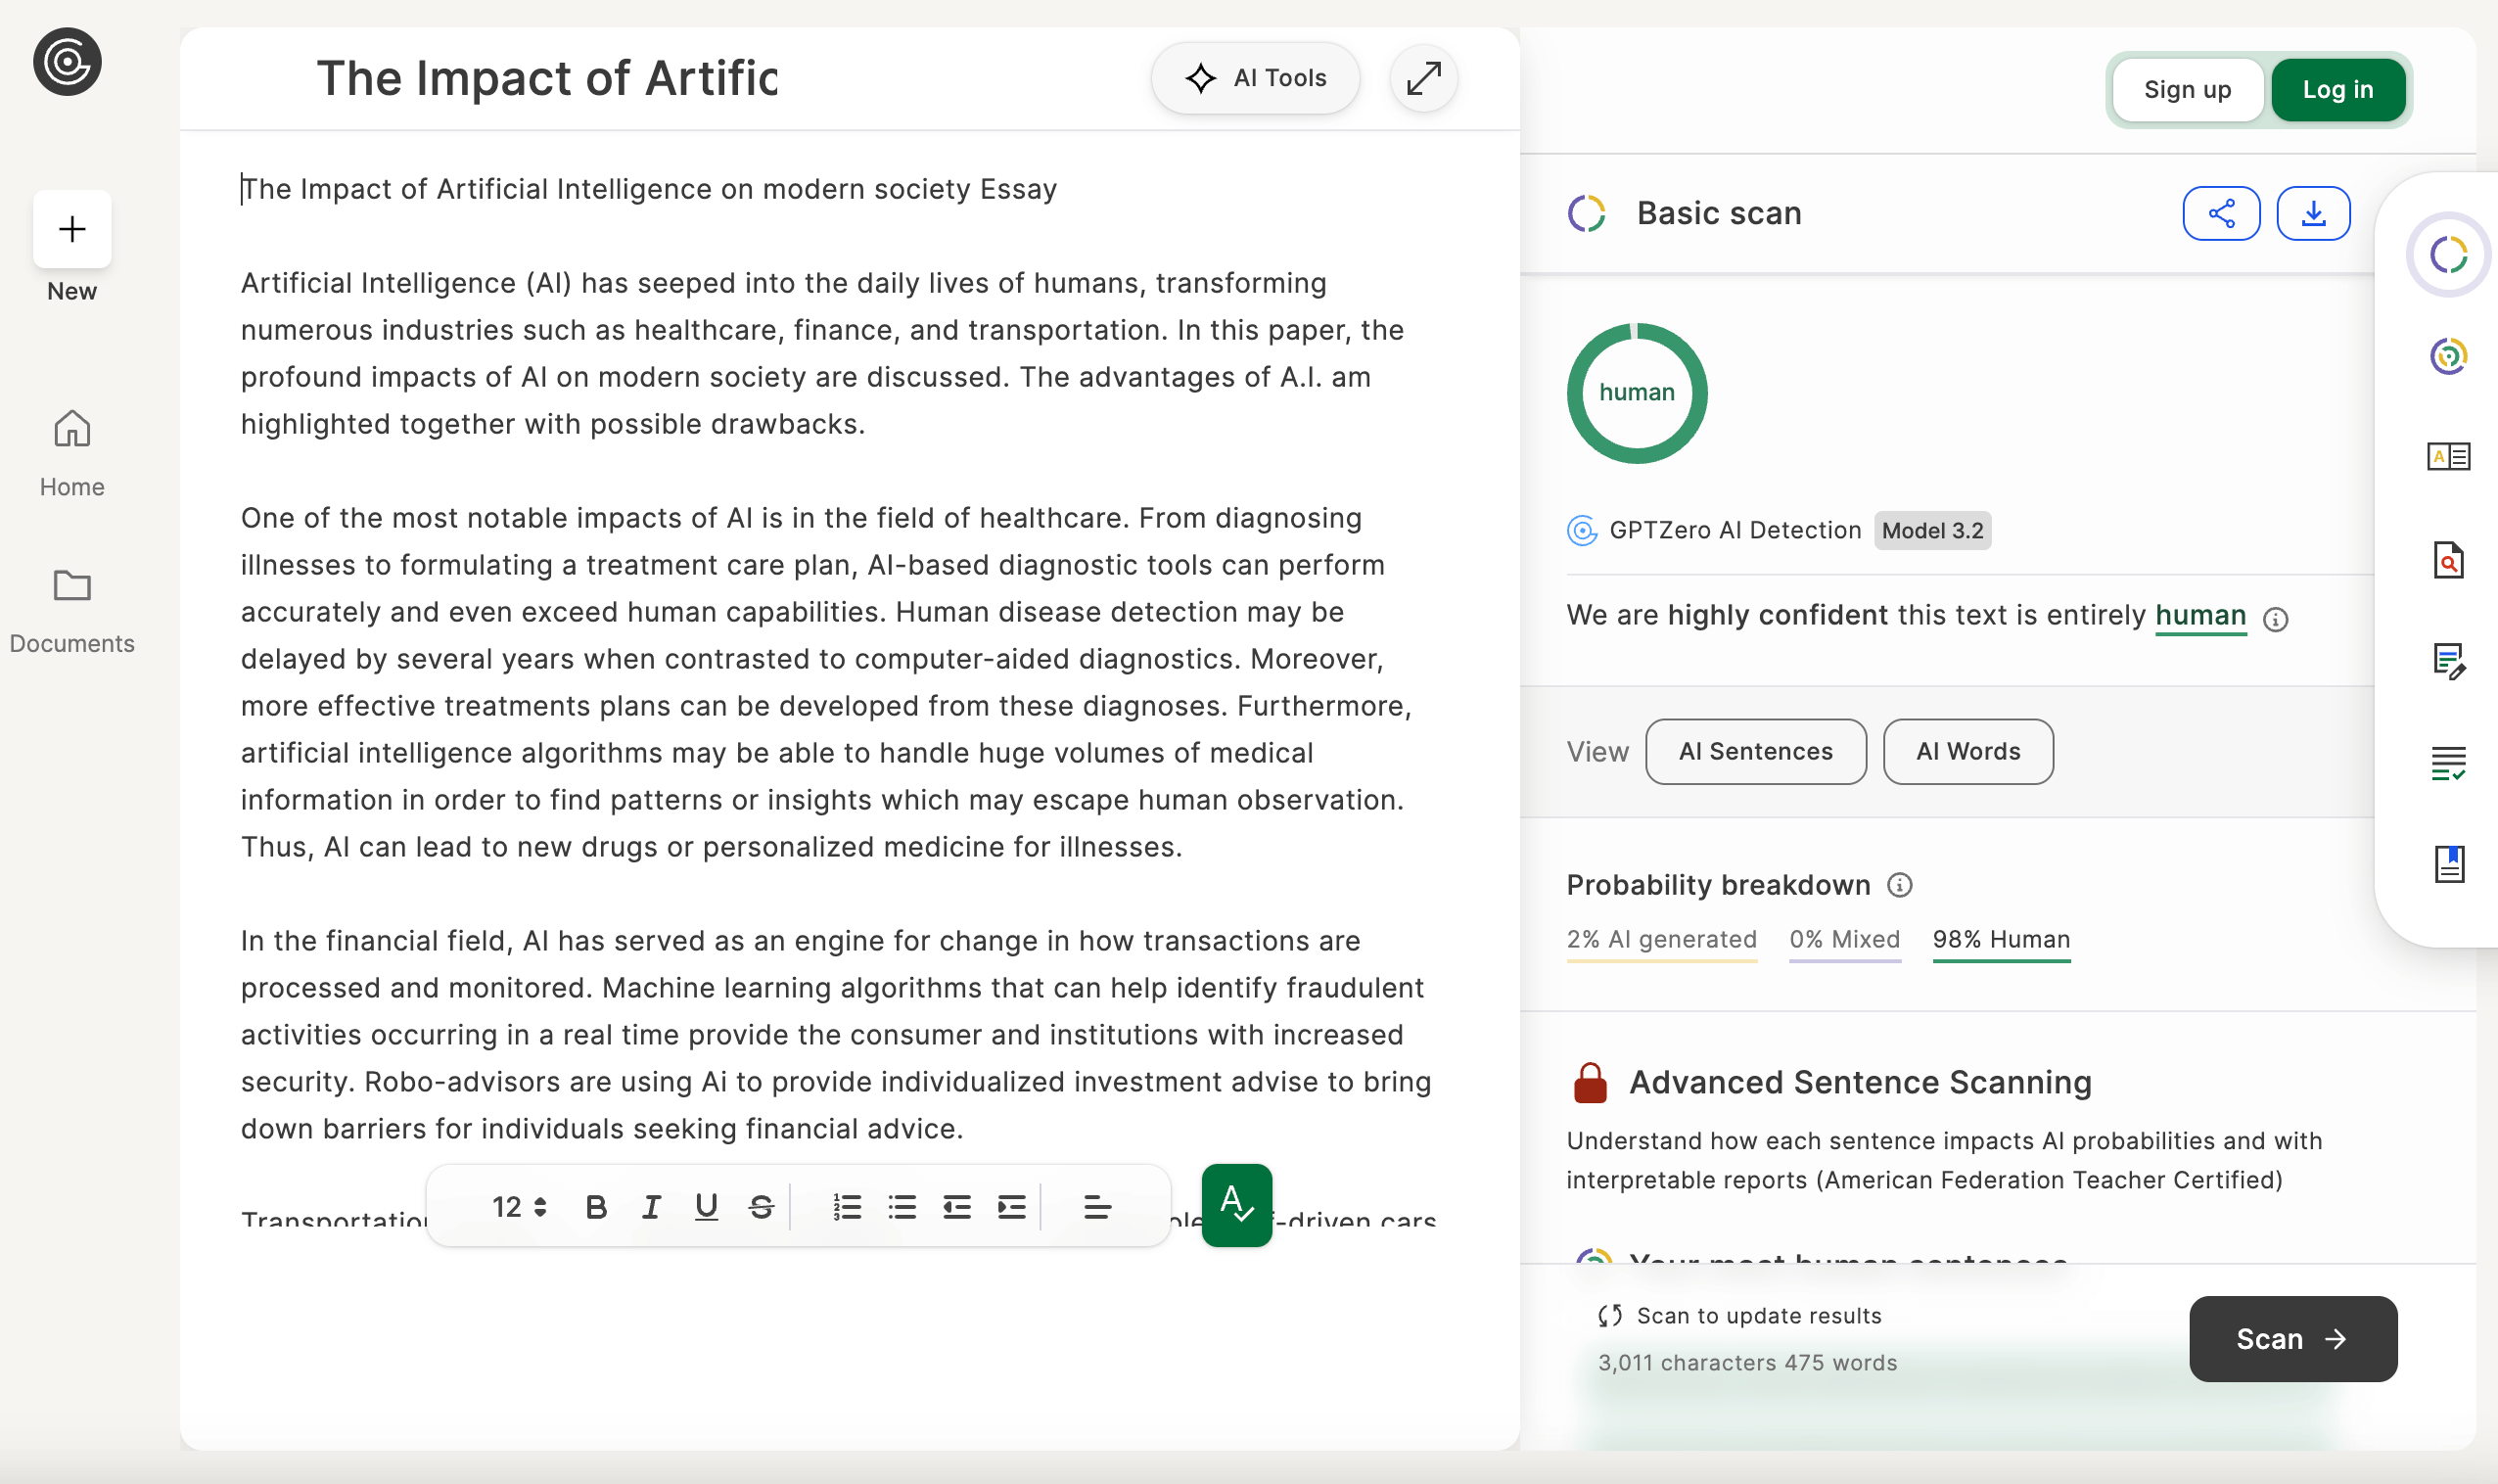The width and height of the screenshot is (2498, 1484).
Task: Create a new document with plus button
Action: tap(72, 229)
